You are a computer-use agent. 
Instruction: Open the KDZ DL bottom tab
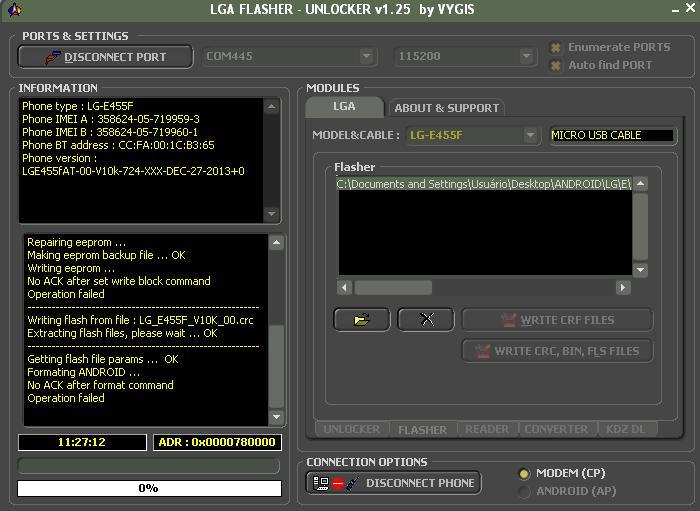(x=625, y=429)
